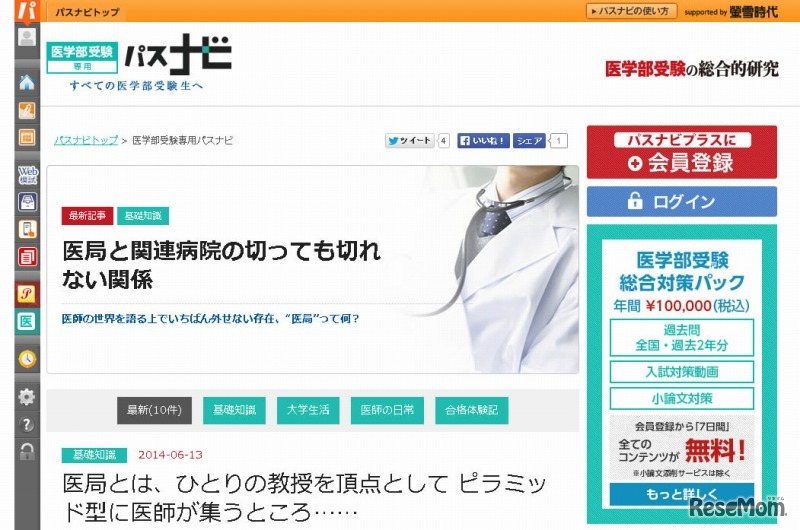Click the yellow P icon in sidebar
Image resolution: width=800 pixels, height=530 pixels.
click(27, 294)
